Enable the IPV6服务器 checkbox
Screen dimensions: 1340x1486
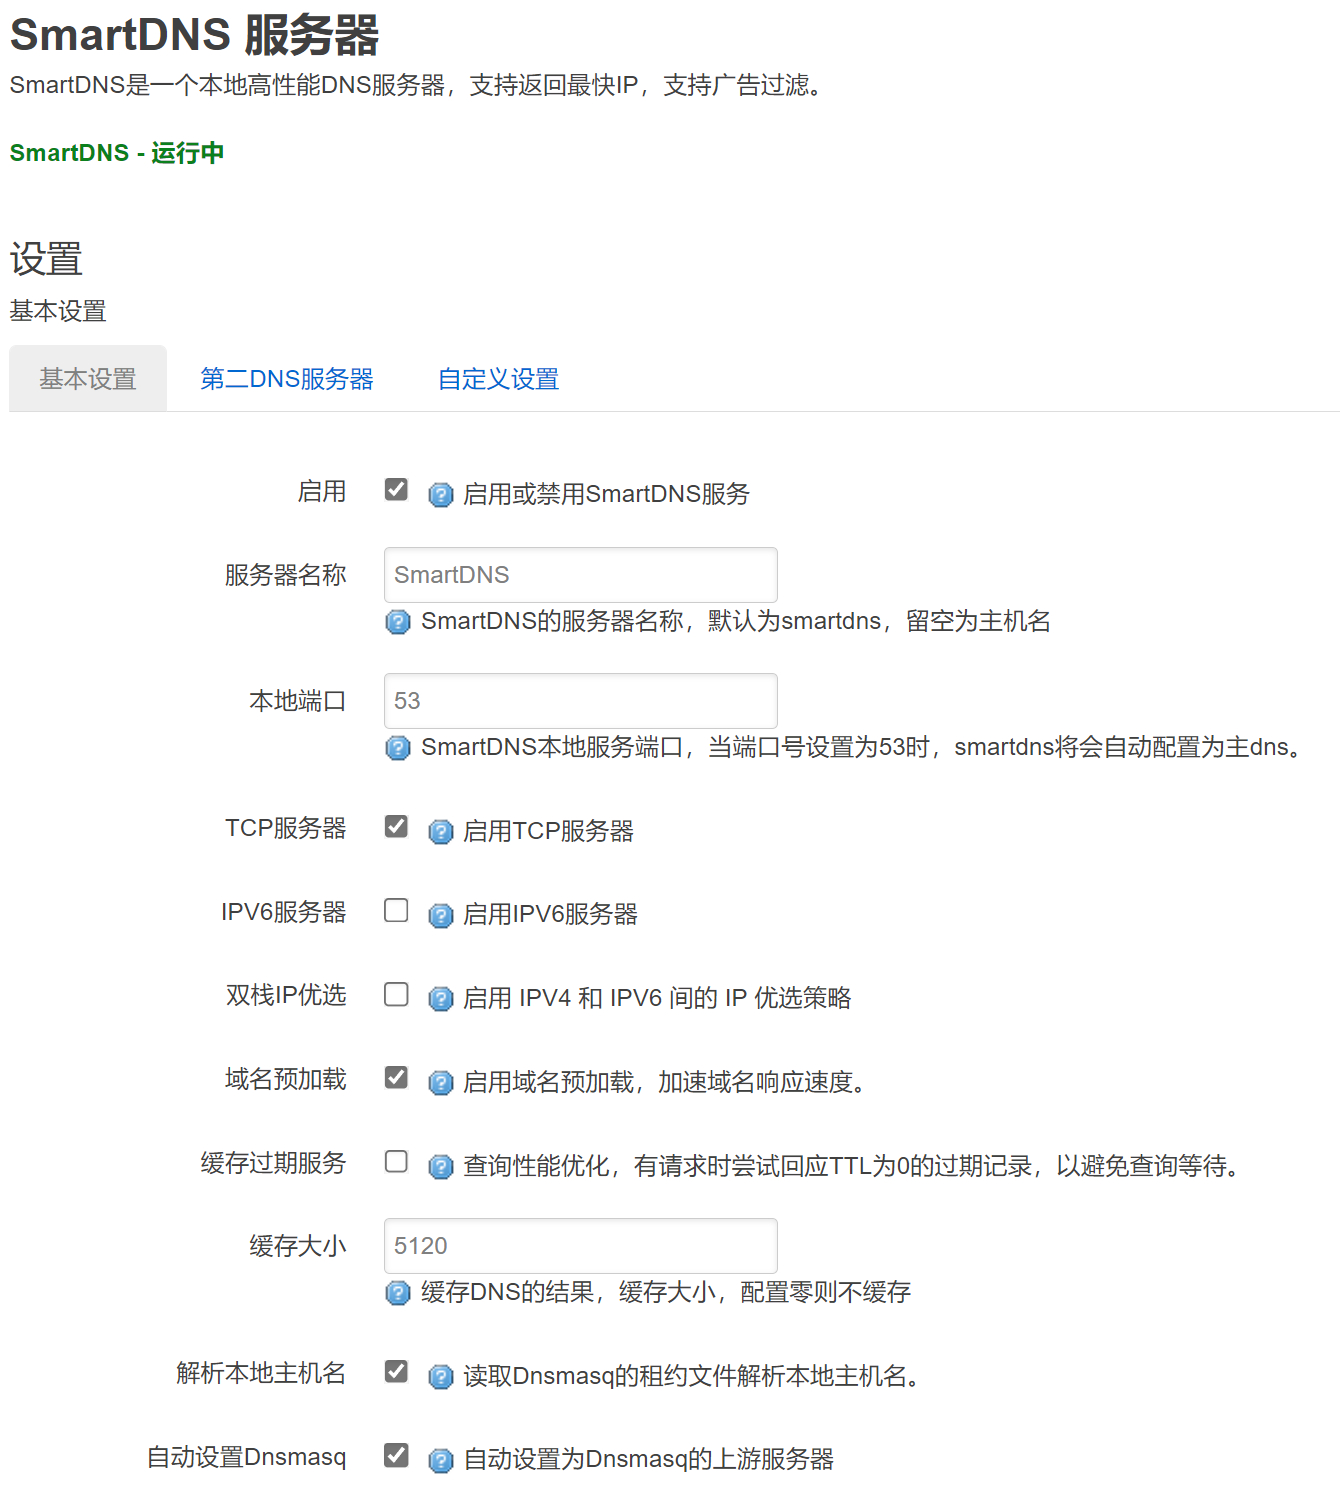coord(397,911)
